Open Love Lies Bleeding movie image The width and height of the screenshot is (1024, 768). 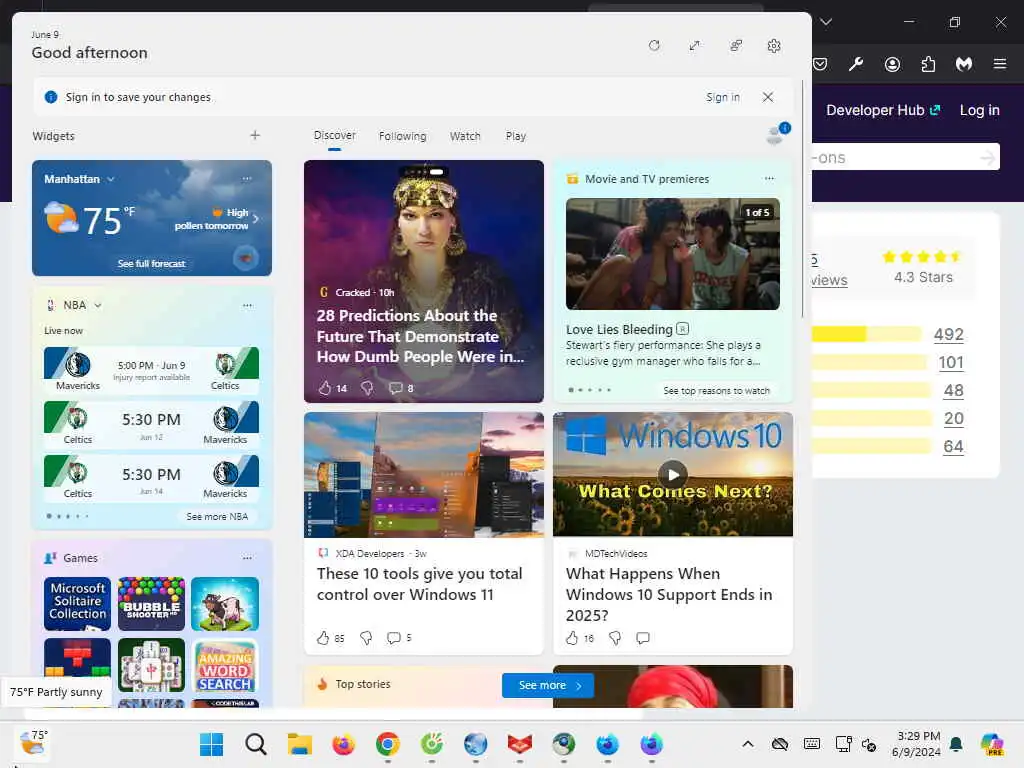click(673, 254)
